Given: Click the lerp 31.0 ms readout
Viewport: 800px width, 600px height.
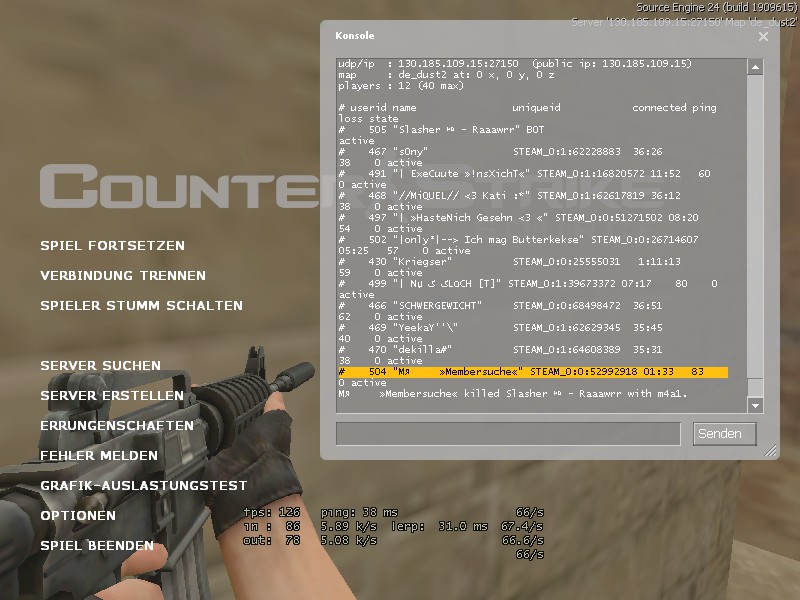Looking at the screenshot, I should point(439,526).
